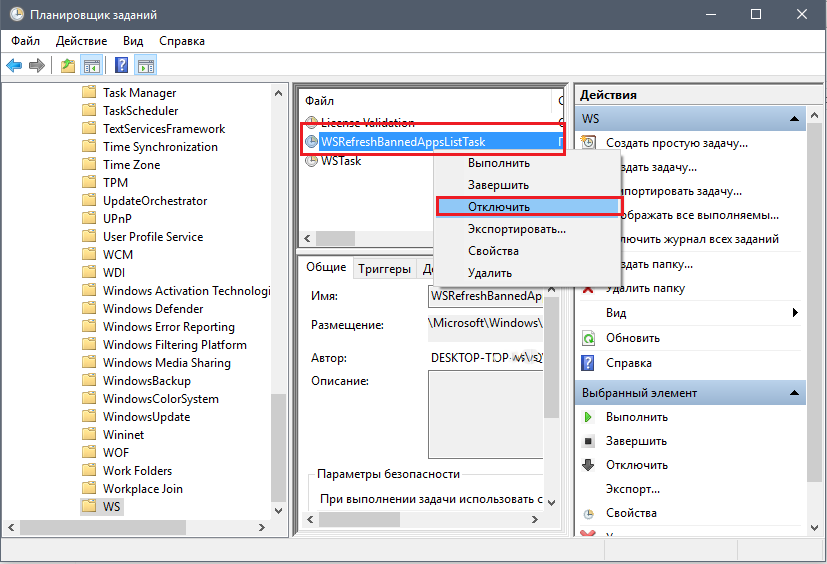Collapse the WS actions section arrow
827x564 pixels.
[x=794, y=119]
